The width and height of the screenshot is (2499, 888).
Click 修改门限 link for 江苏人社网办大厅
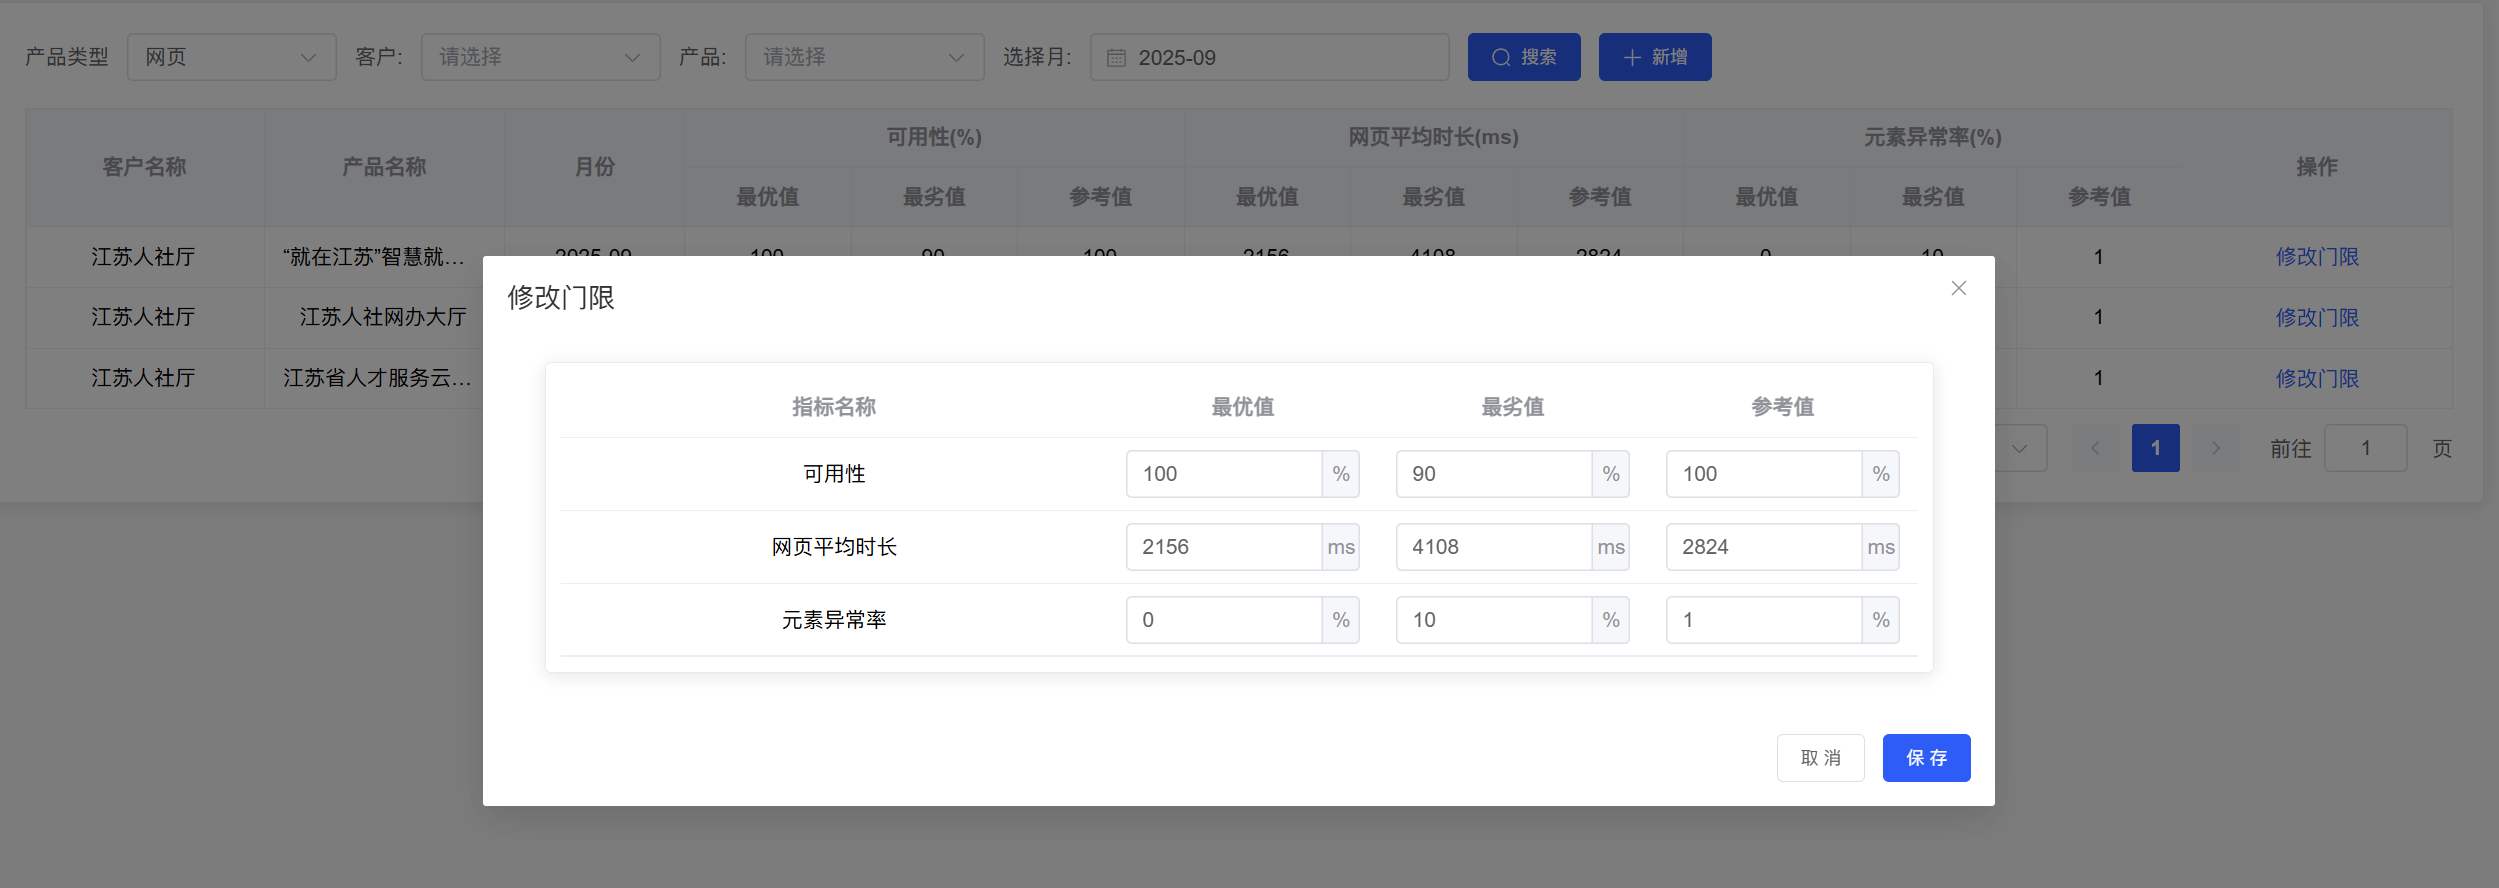(x=2317, y=318)
